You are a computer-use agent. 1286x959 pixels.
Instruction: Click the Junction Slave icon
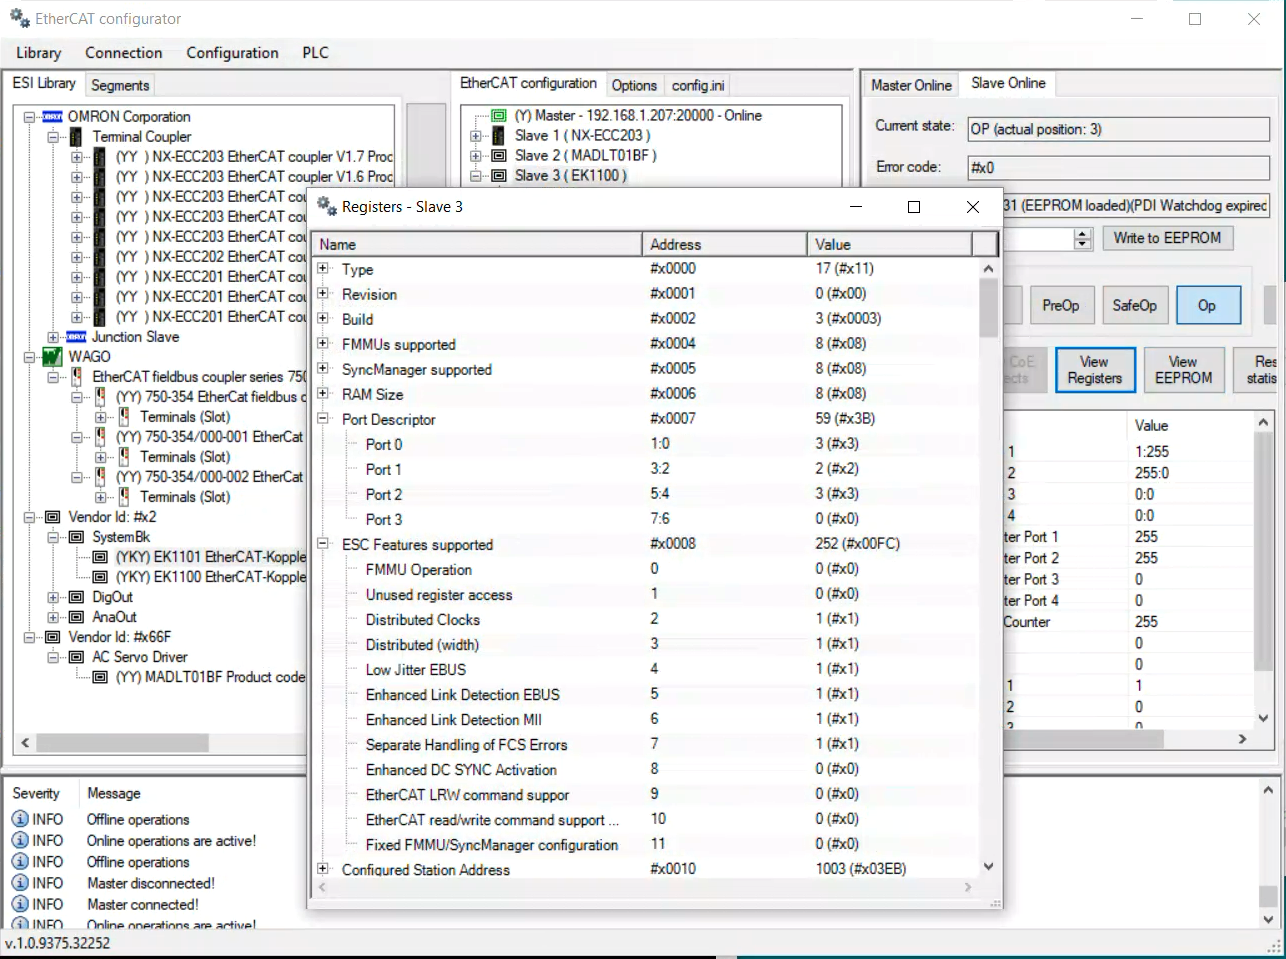76,337
